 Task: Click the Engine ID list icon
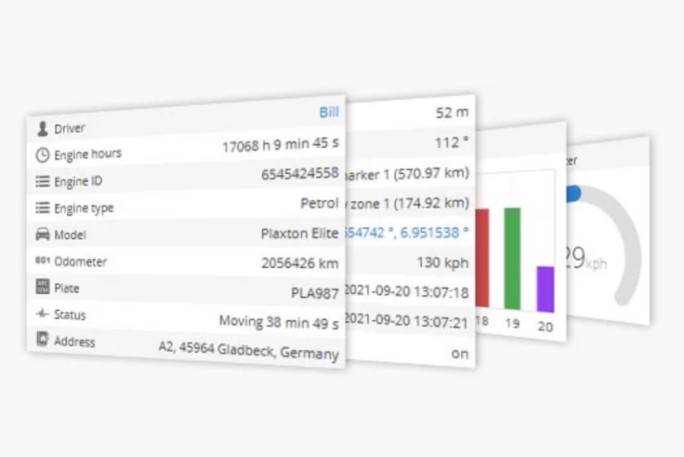point(42,181)
